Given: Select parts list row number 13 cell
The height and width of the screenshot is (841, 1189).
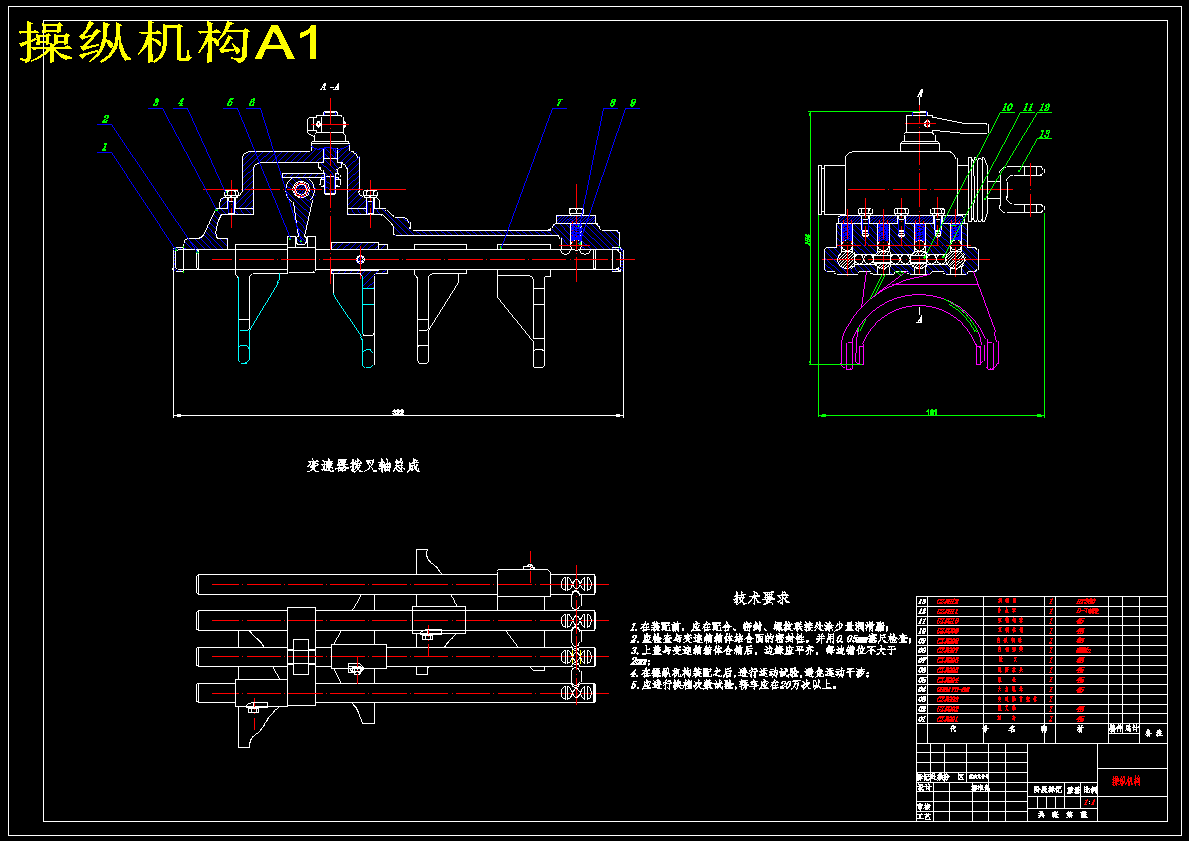Looking at the screenshot, I should click(x=922, y=601).
